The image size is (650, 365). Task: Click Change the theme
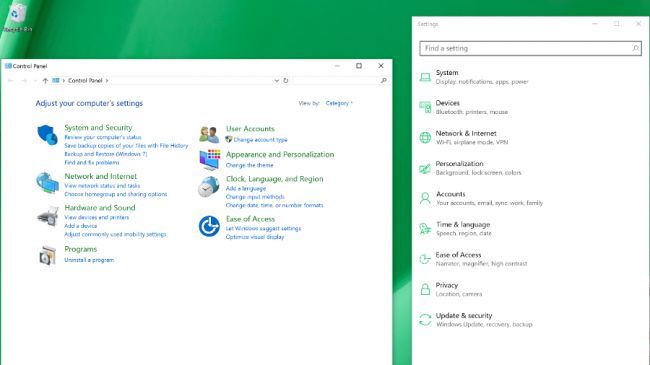250,165
